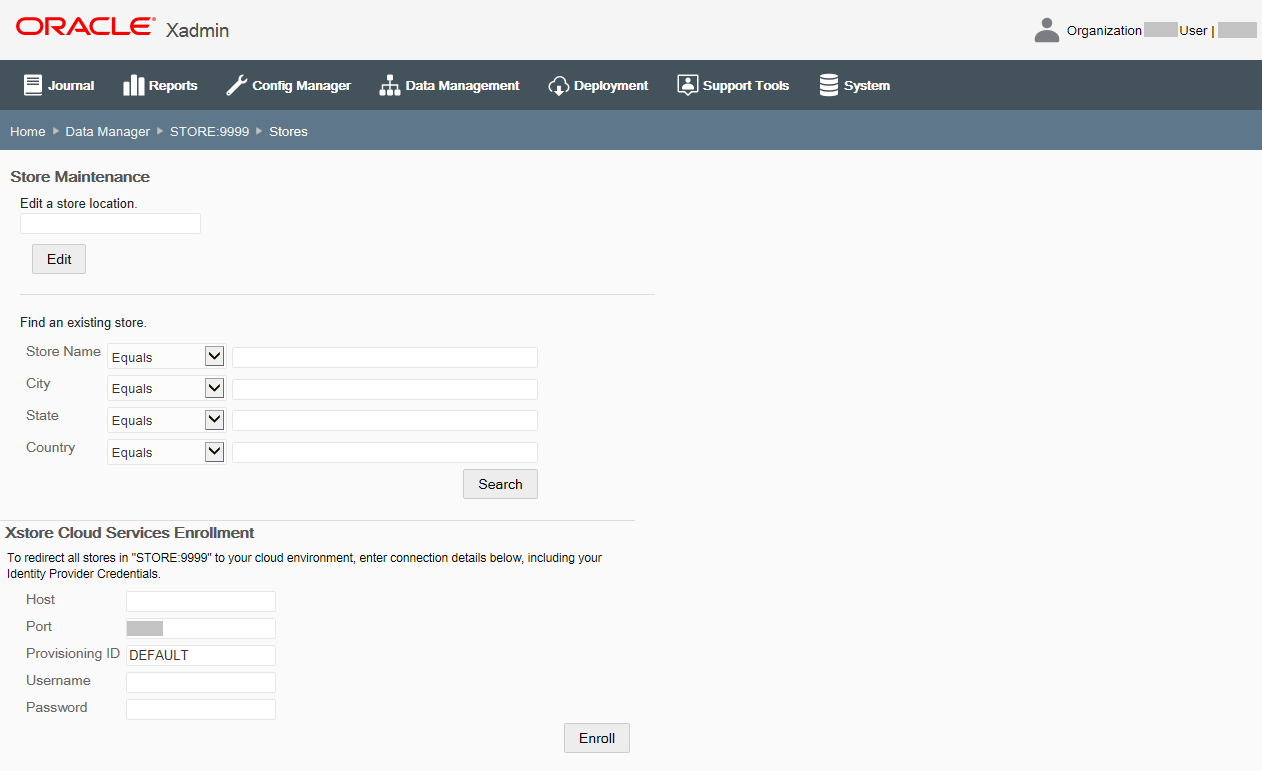Open the Store Name condition dropdown
This screenshot has height=771, width=1262.
166,356
